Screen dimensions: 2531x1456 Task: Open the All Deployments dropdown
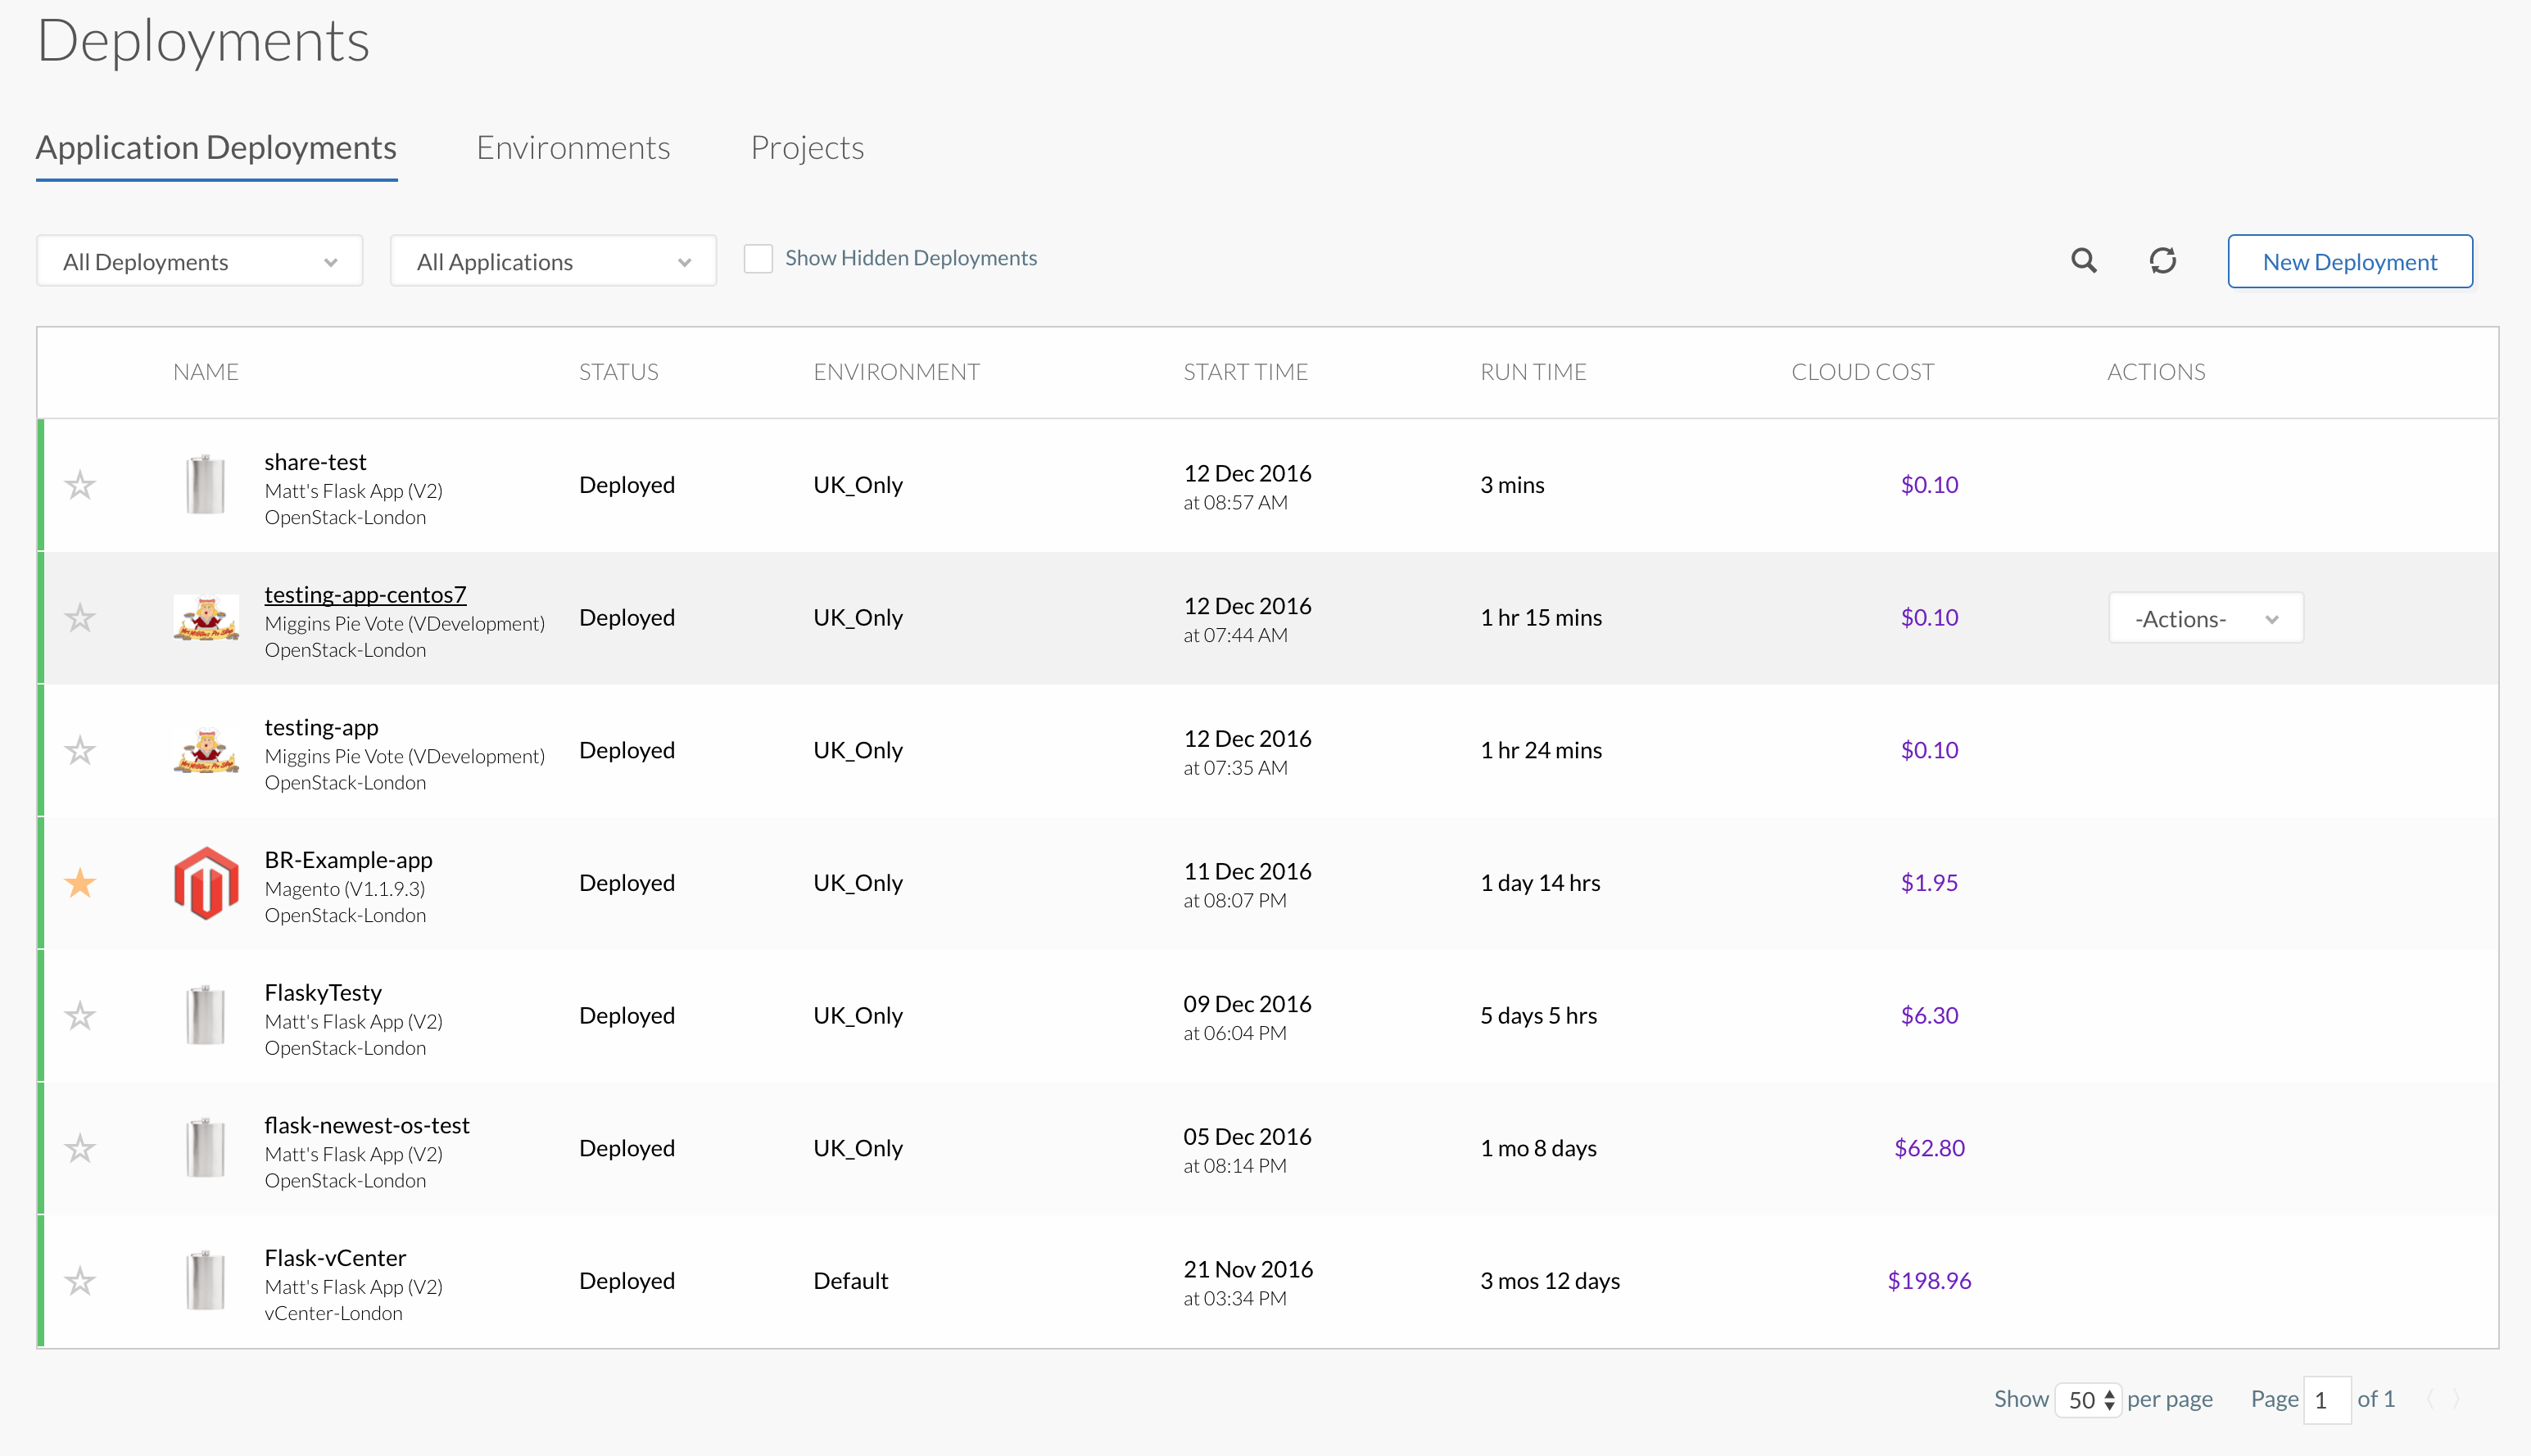pos(199,262)
